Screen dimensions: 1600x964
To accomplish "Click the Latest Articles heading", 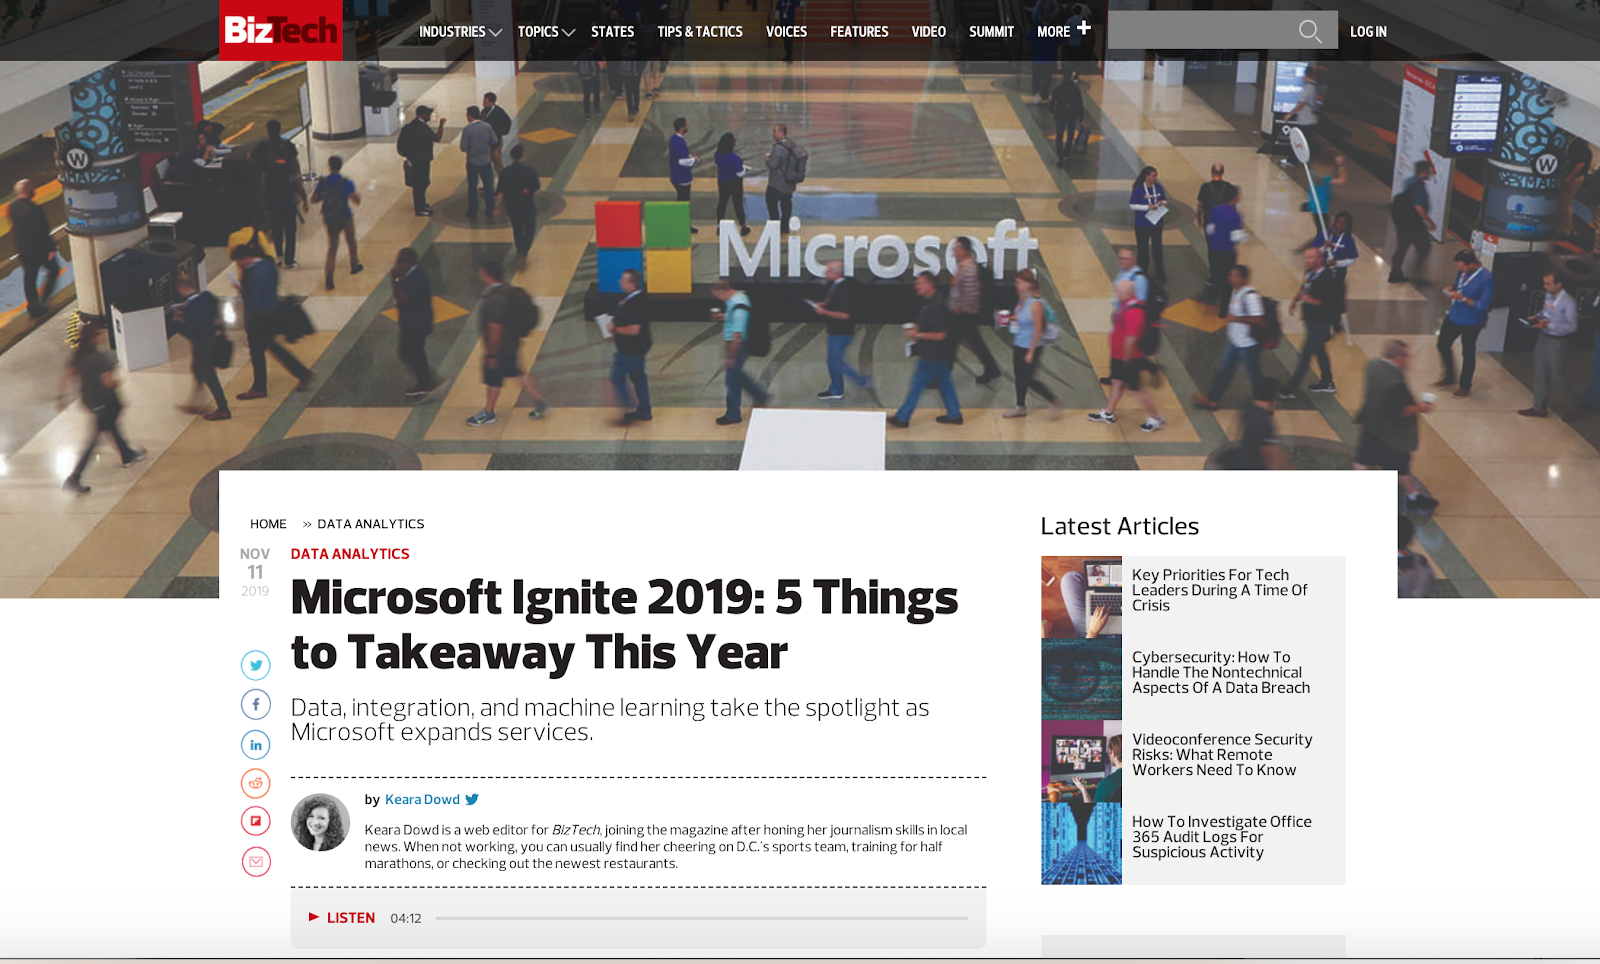I will click(1120, 526).
